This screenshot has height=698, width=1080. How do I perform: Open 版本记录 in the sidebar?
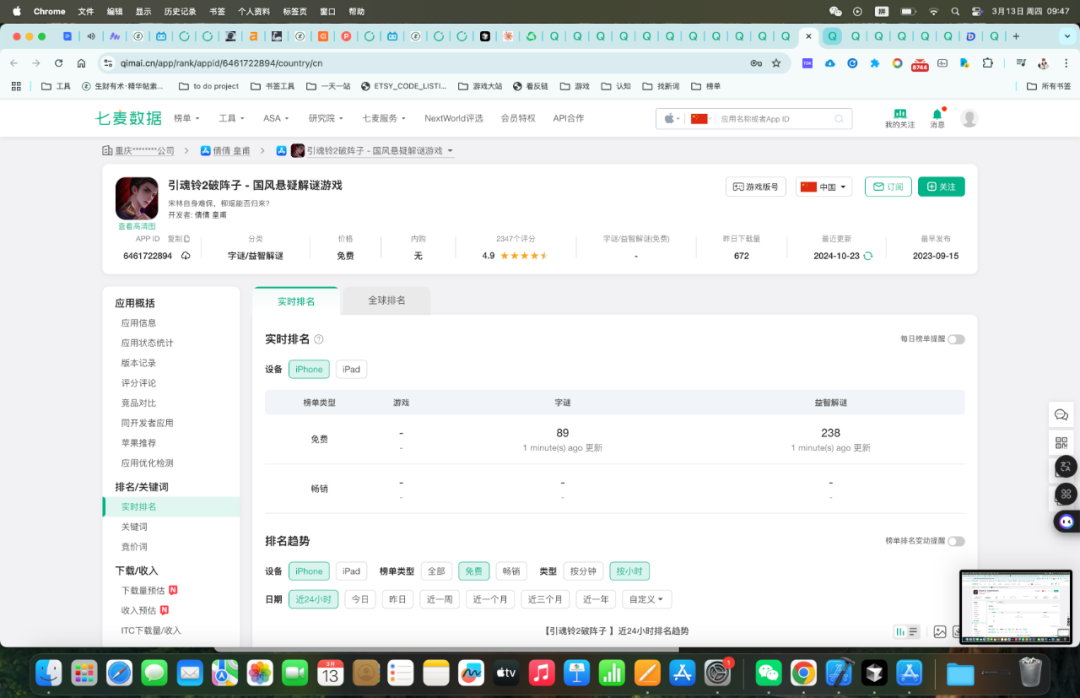pyautogui.click(x=138, y=362)
